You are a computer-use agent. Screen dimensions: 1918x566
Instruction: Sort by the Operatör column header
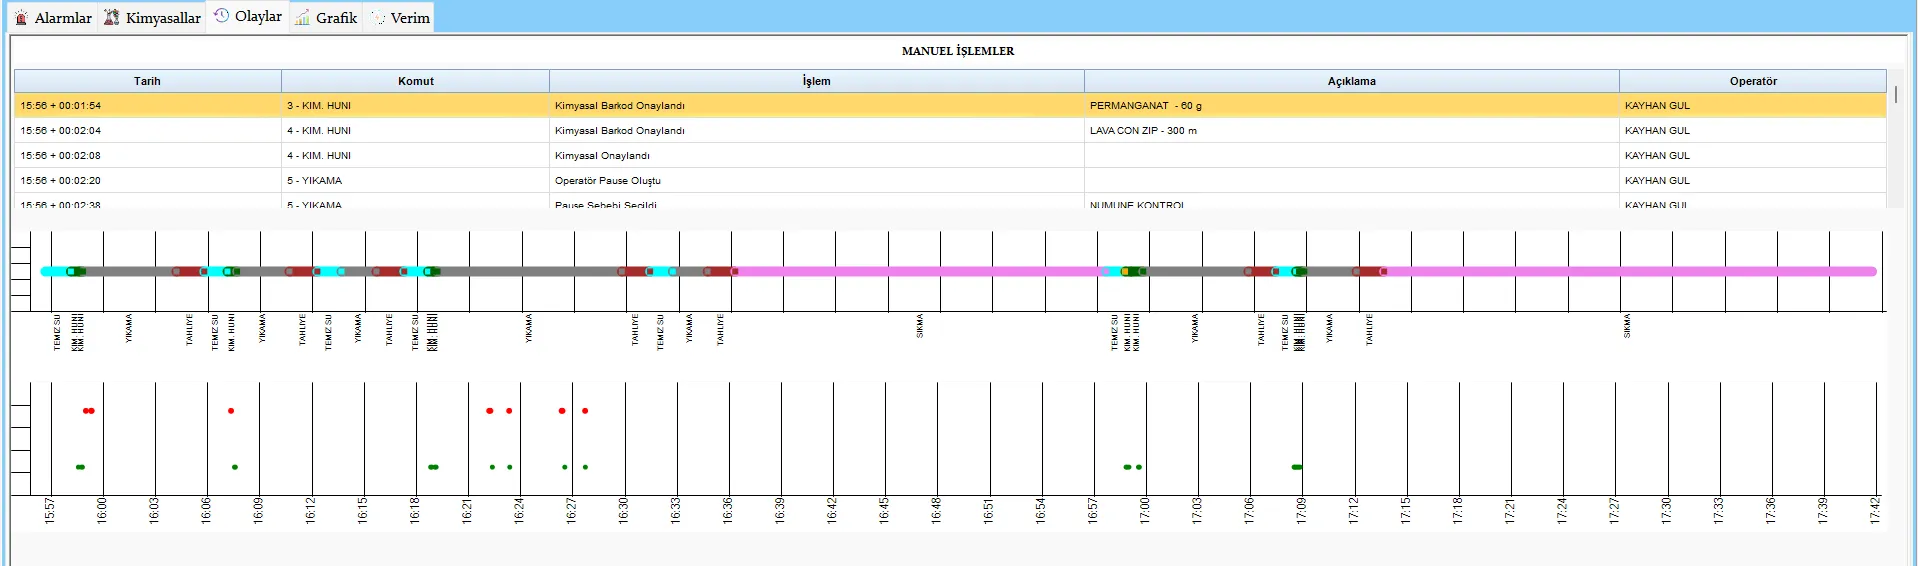[x=1752, y=81]
